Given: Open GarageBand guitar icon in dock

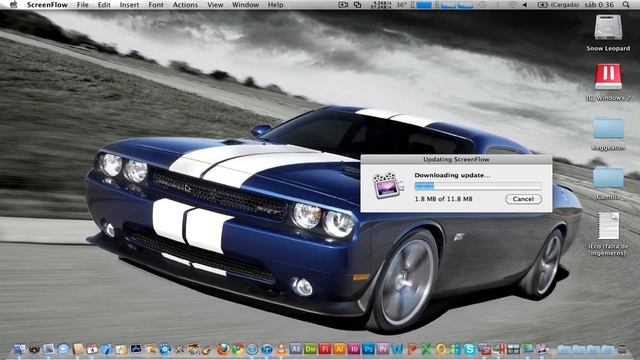Looking at the screenshot, I should pos(207,349).
